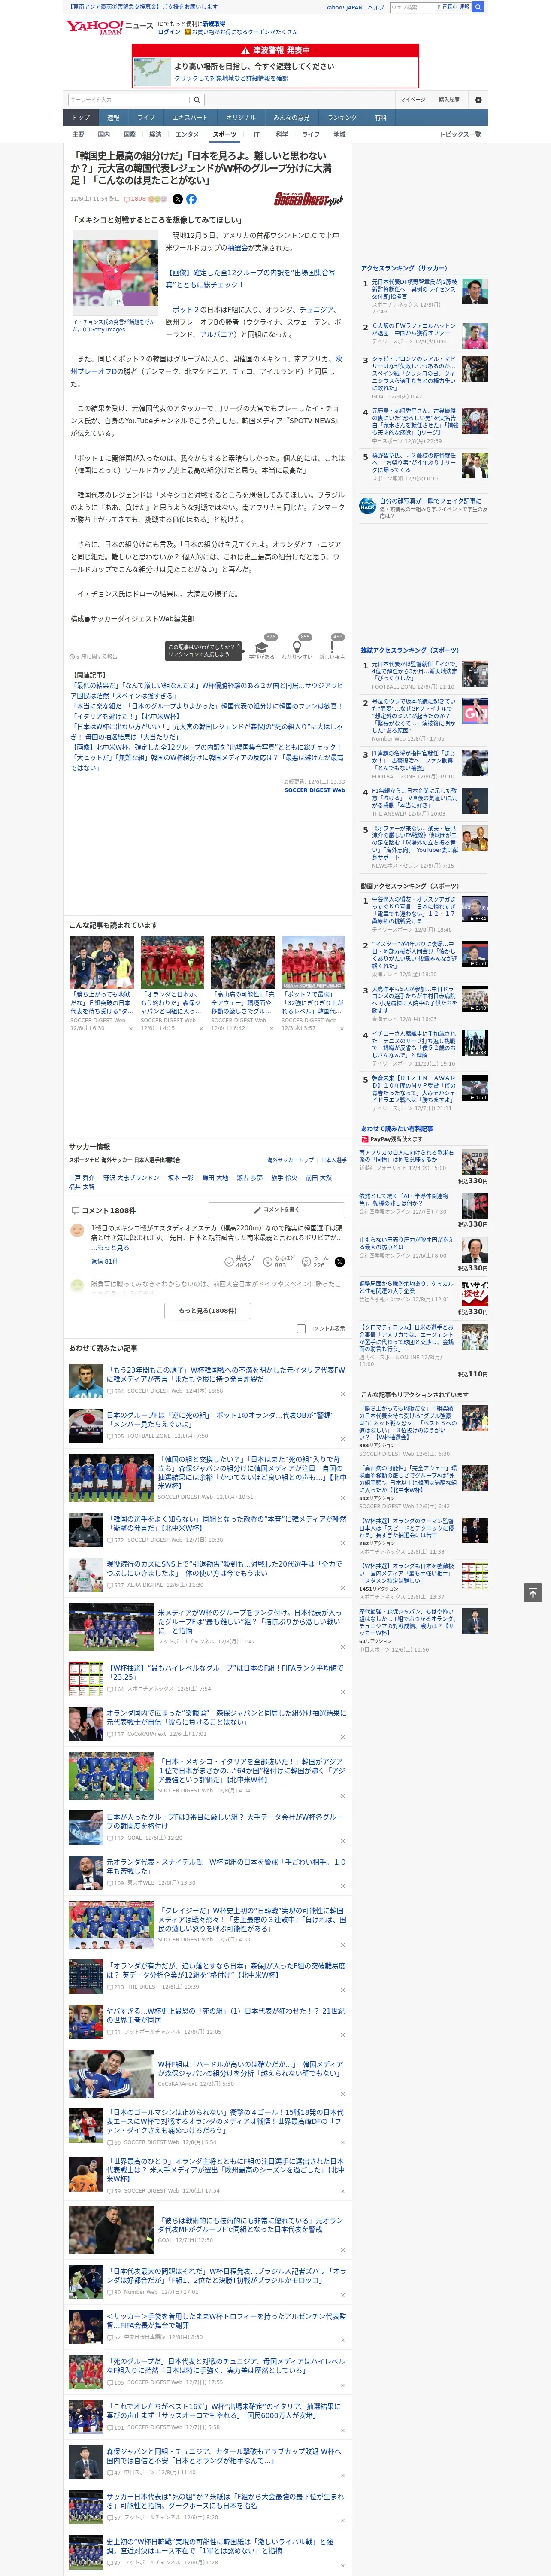Click the header search magnifier button

[478, 7]
